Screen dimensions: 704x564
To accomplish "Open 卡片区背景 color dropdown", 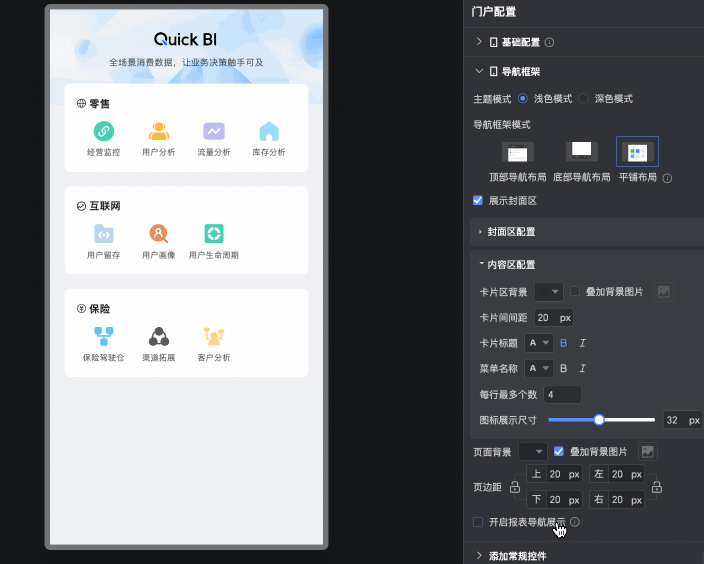I will point(549,292).
